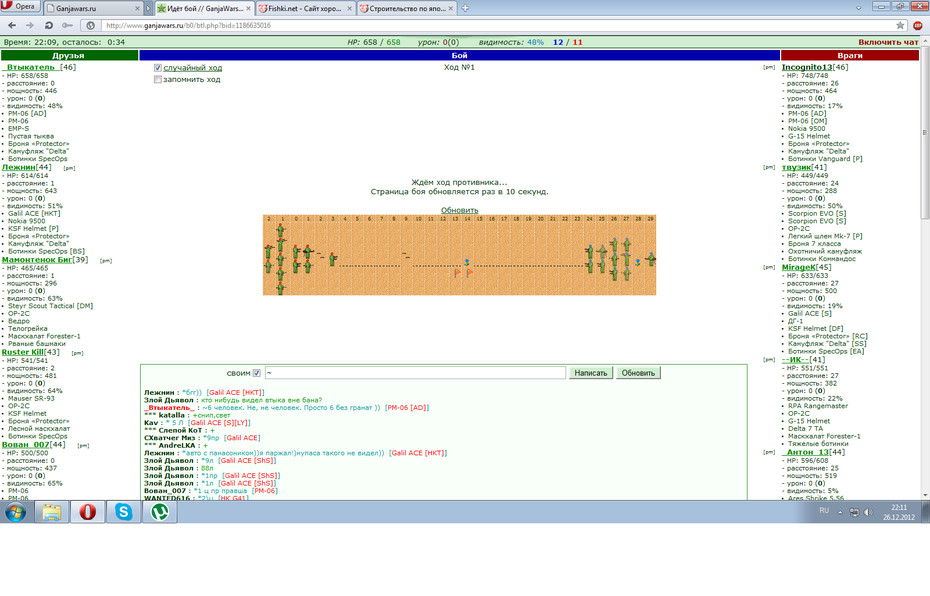Open a new tab with the plus icon

[465, 8]
